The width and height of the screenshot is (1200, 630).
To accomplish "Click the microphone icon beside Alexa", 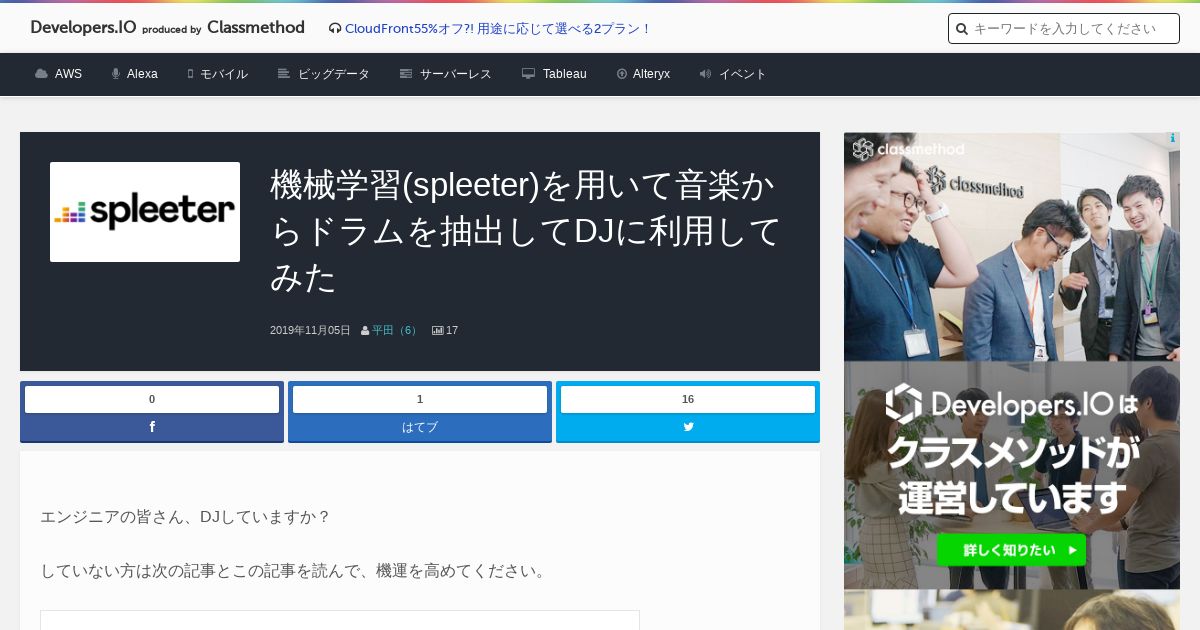I will tap(116, 74).
